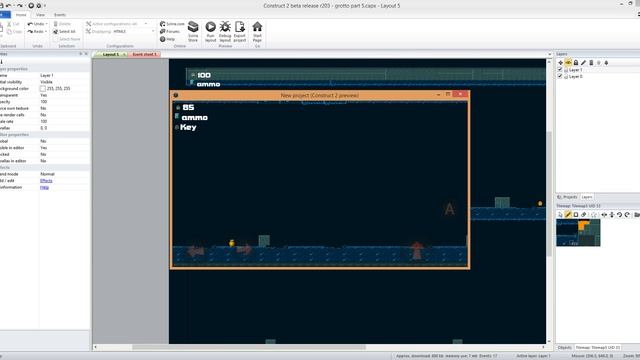This screenshot has height=360, width=640.
Task: Toggle the Layer 0 visibility checkbox
Action: pyautogui.click(x=560, y=76)
